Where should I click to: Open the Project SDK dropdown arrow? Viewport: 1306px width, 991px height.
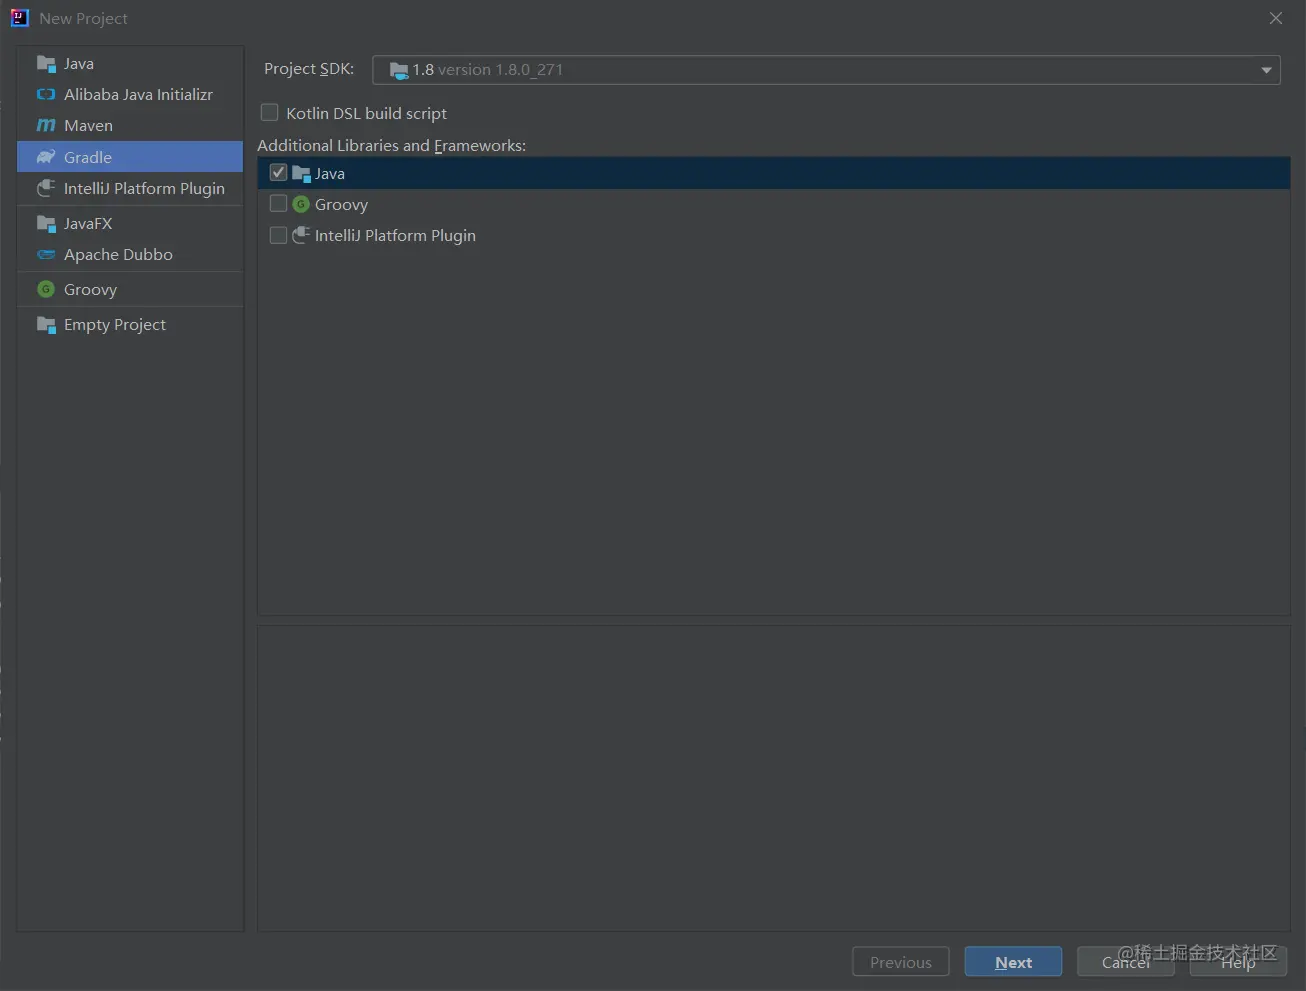click(1266, 70)
